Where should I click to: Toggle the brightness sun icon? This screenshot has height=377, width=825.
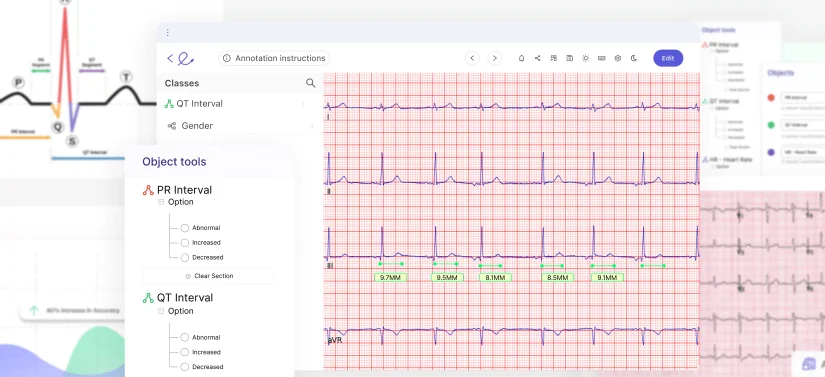[586, 58]
